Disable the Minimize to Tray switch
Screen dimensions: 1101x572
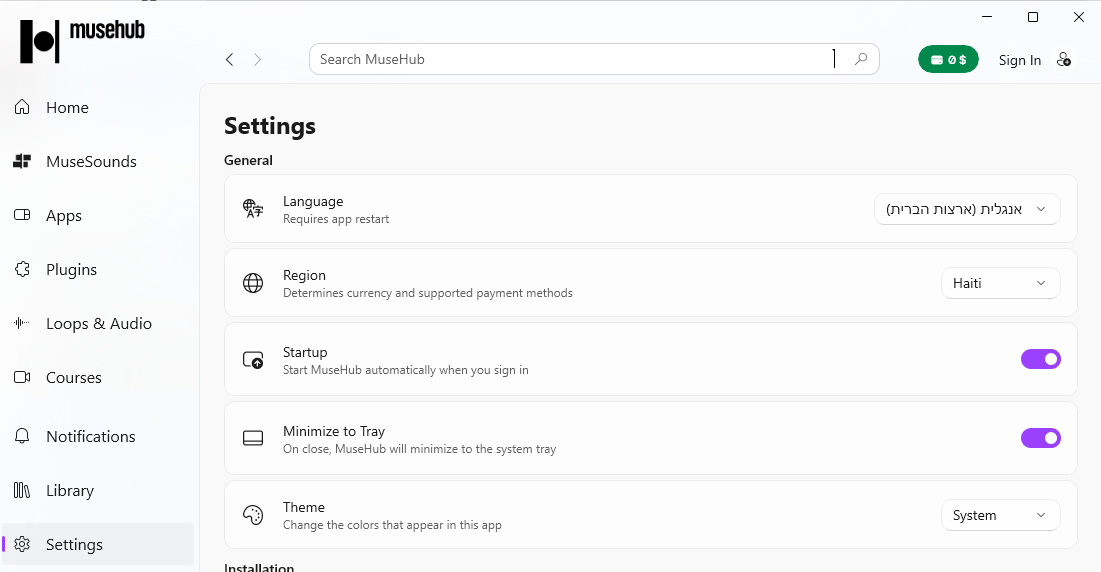[1041, 438]
